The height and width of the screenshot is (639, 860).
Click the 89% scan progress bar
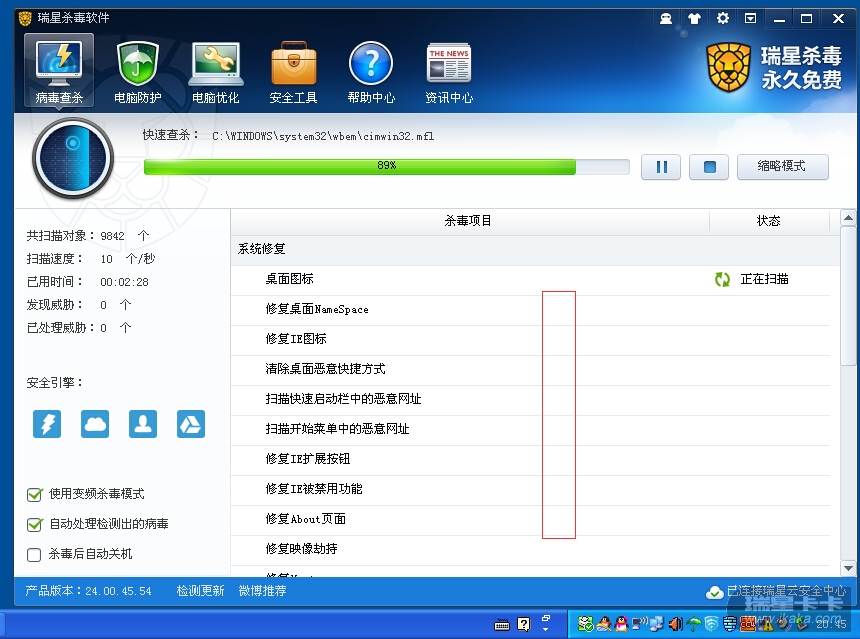pos(387,166)
